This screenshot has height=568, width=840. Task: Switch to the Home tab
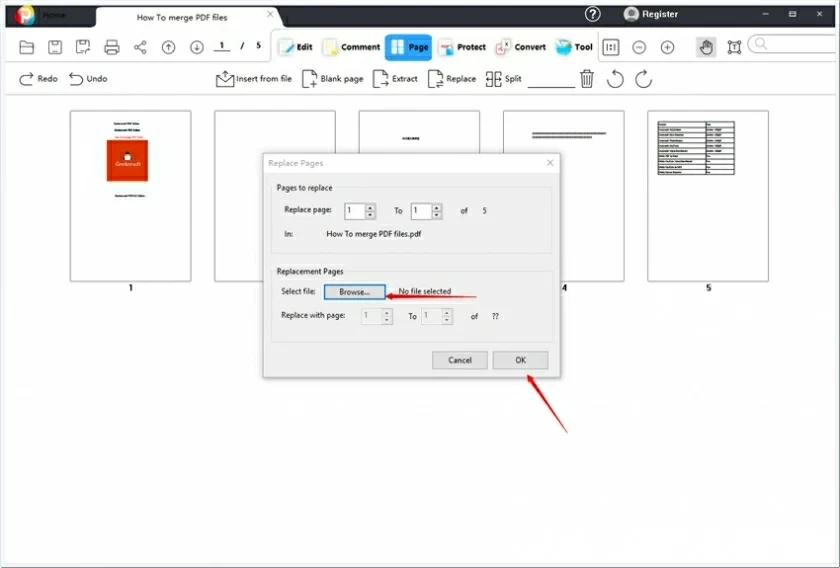[x=54, y=15]
